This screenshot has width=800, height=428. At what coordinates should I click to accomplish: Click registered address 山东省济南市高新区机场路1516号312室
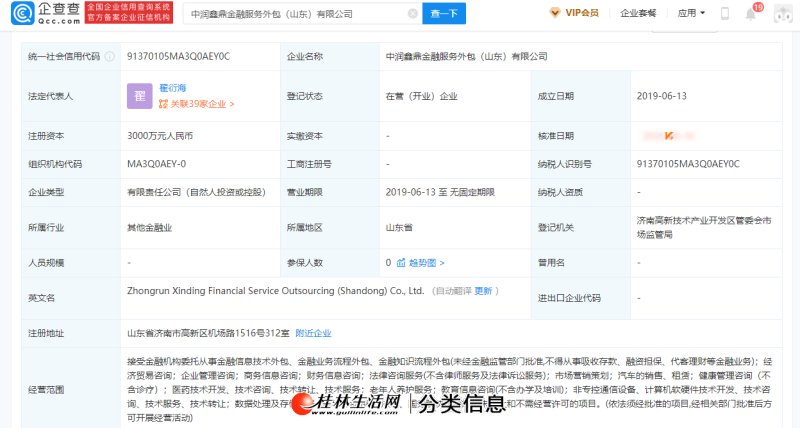pos(208,333)
